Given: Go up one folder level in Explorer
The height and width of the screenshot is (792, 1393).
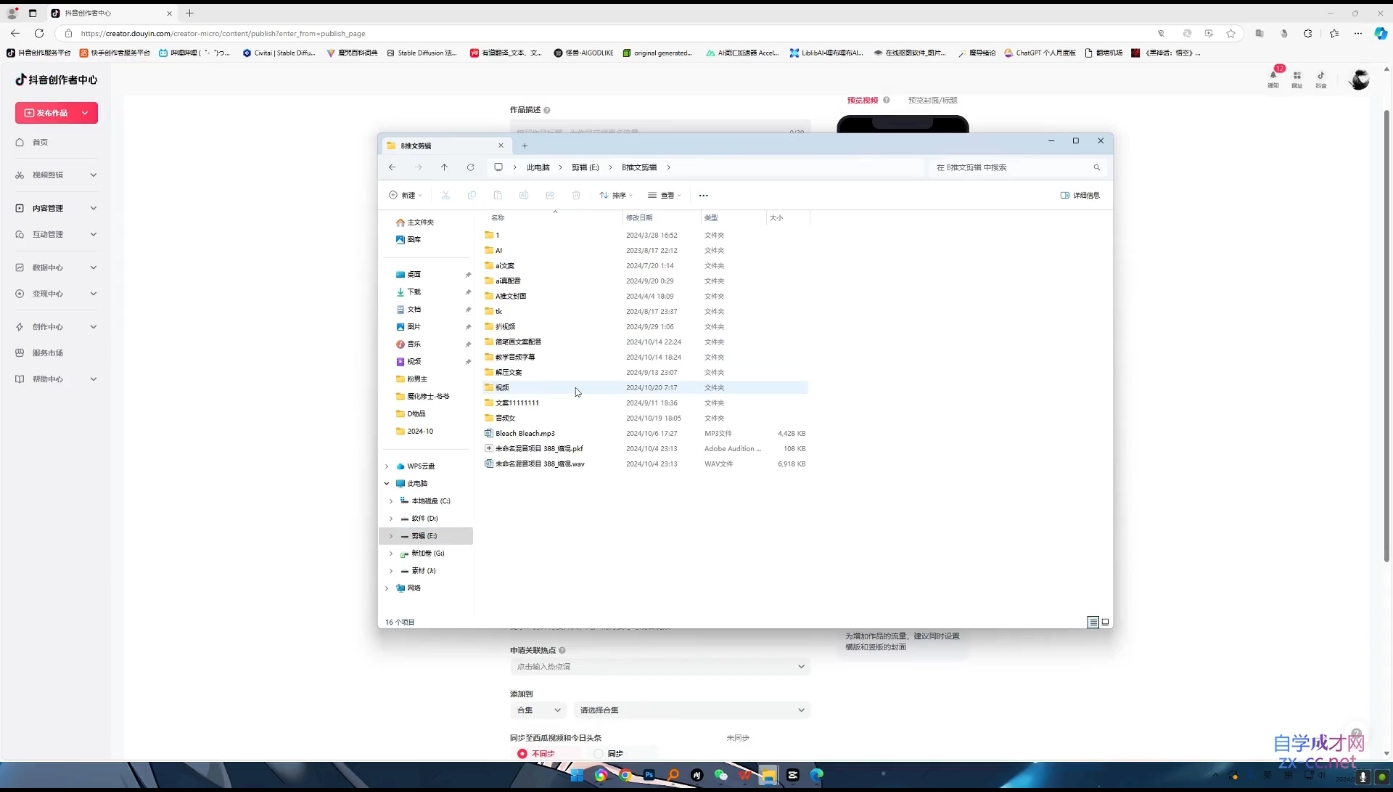Looking at the screenshot, I should tap(444, 167).
